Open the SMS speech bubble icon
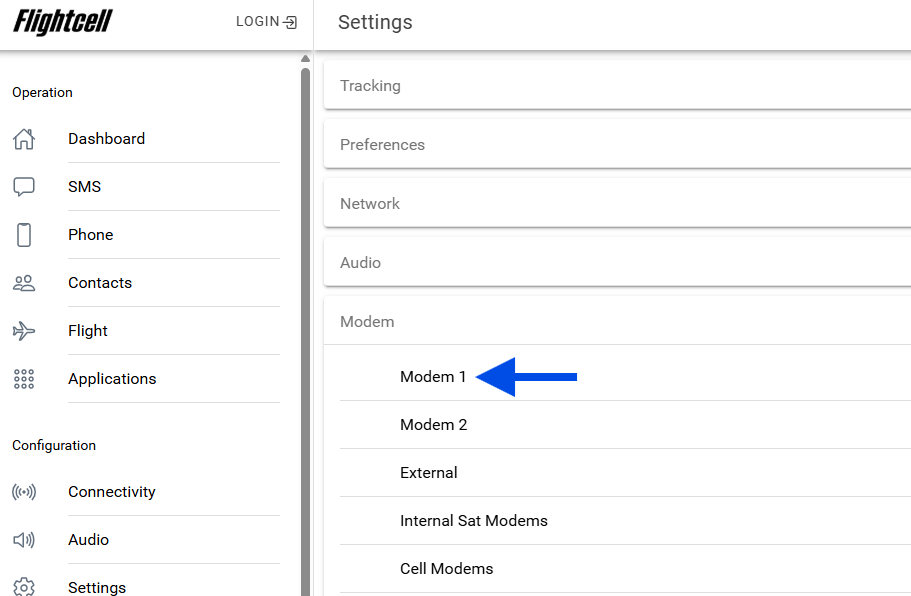 point(24,187)
